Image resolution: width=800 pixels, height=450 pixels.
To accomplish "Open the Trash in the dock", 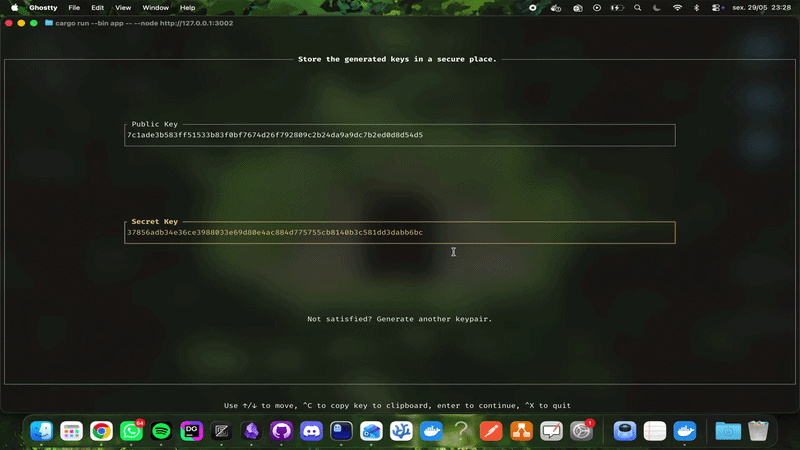I will 758,431.
